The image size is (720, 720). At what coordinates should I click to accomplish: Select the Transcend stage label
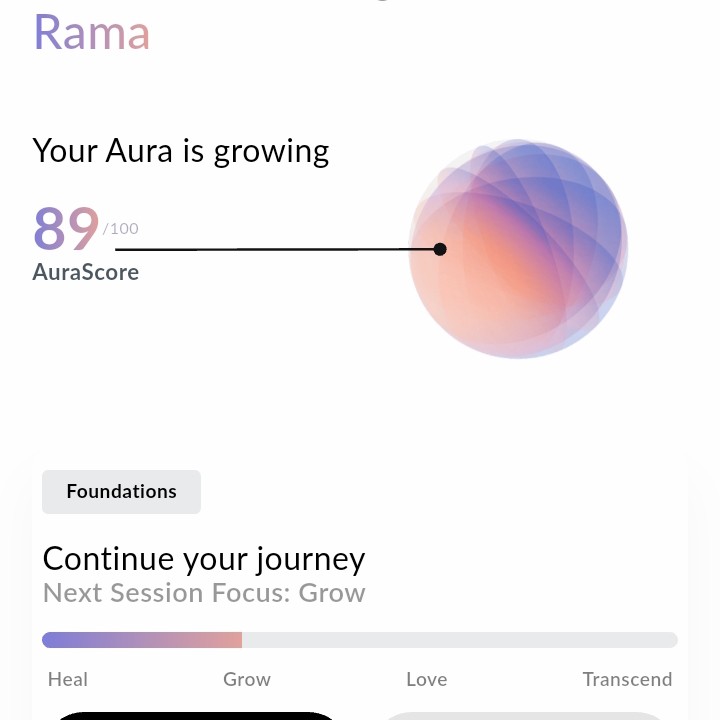[627, 680]
